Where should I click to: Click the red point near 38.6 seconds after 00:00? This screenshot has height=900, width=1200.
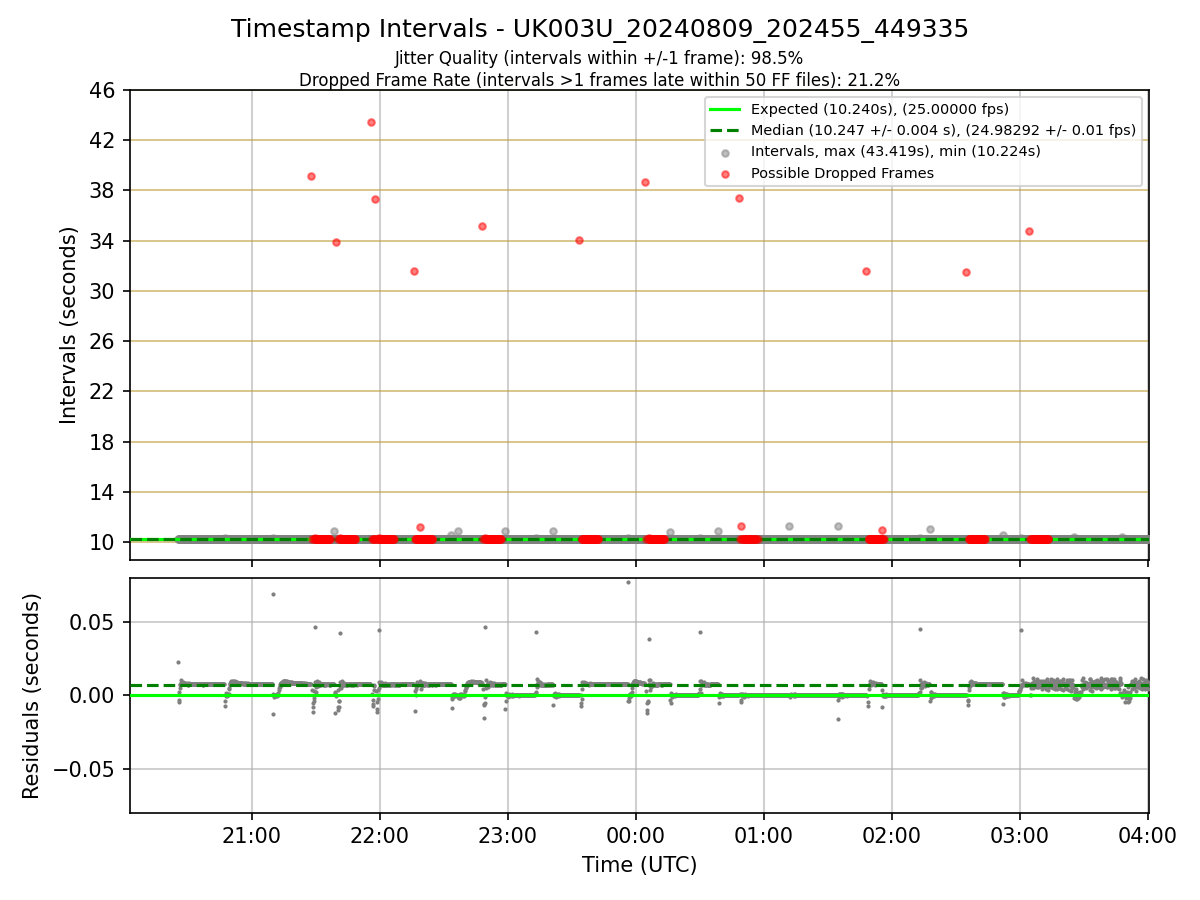click(645, 182)
